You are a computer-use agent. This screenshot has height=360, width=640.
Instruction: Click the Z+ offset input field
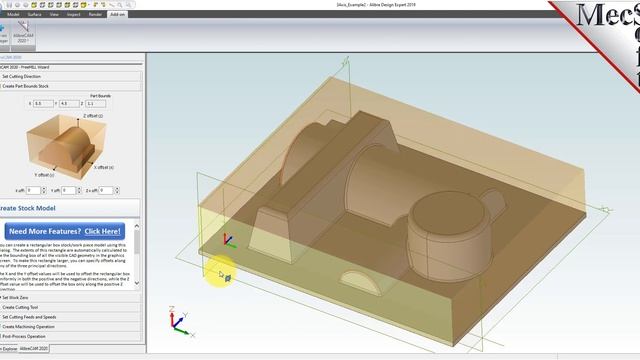106,191
